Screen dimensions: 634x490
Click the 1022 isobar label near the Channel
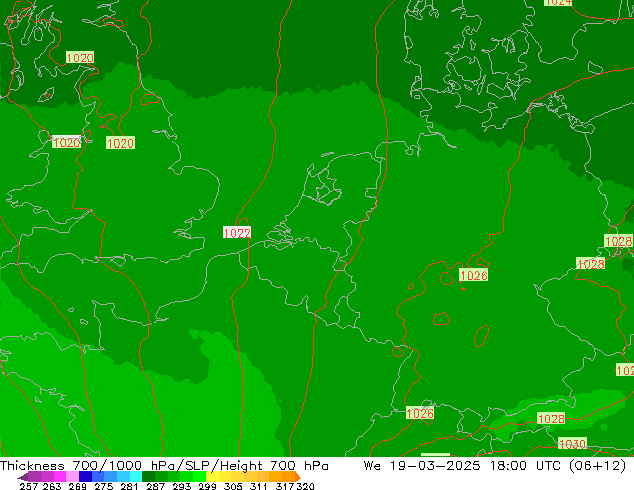[x=237, y=232]
